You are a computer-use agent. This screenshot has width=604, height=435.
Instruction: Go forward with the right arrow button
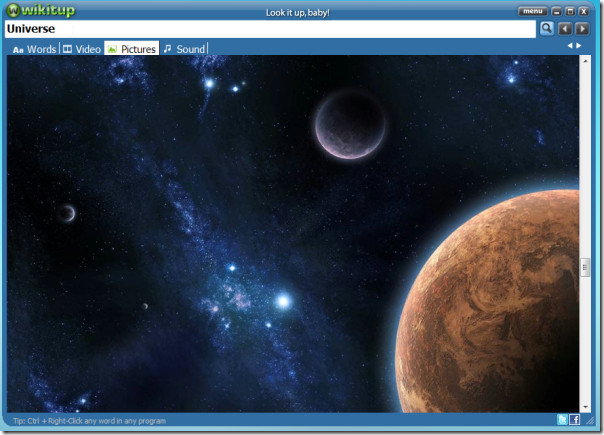[582, 29]
